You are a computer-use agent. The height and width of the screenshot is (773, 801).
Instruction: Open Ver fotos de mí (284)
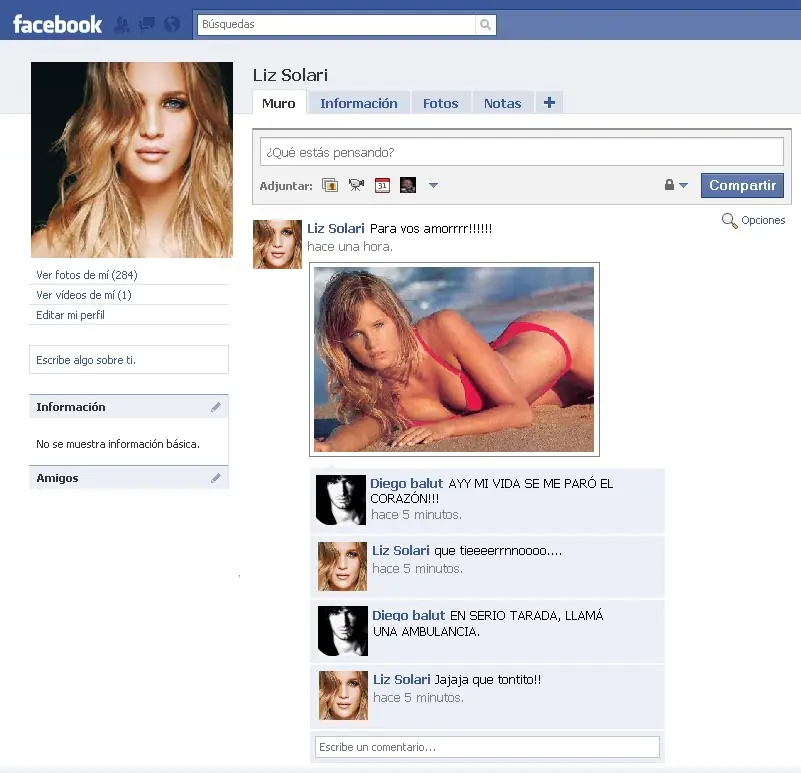(x=87, y=275)
